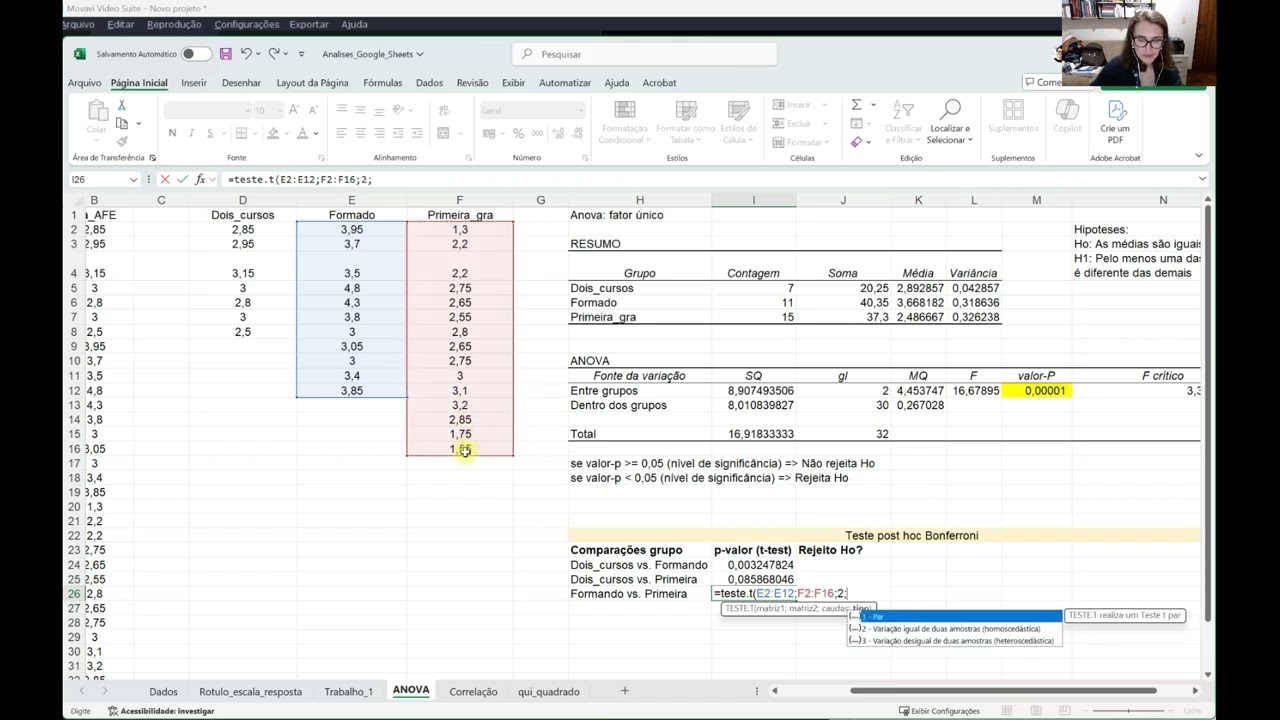Click in the Pesquisar search box

645,54
